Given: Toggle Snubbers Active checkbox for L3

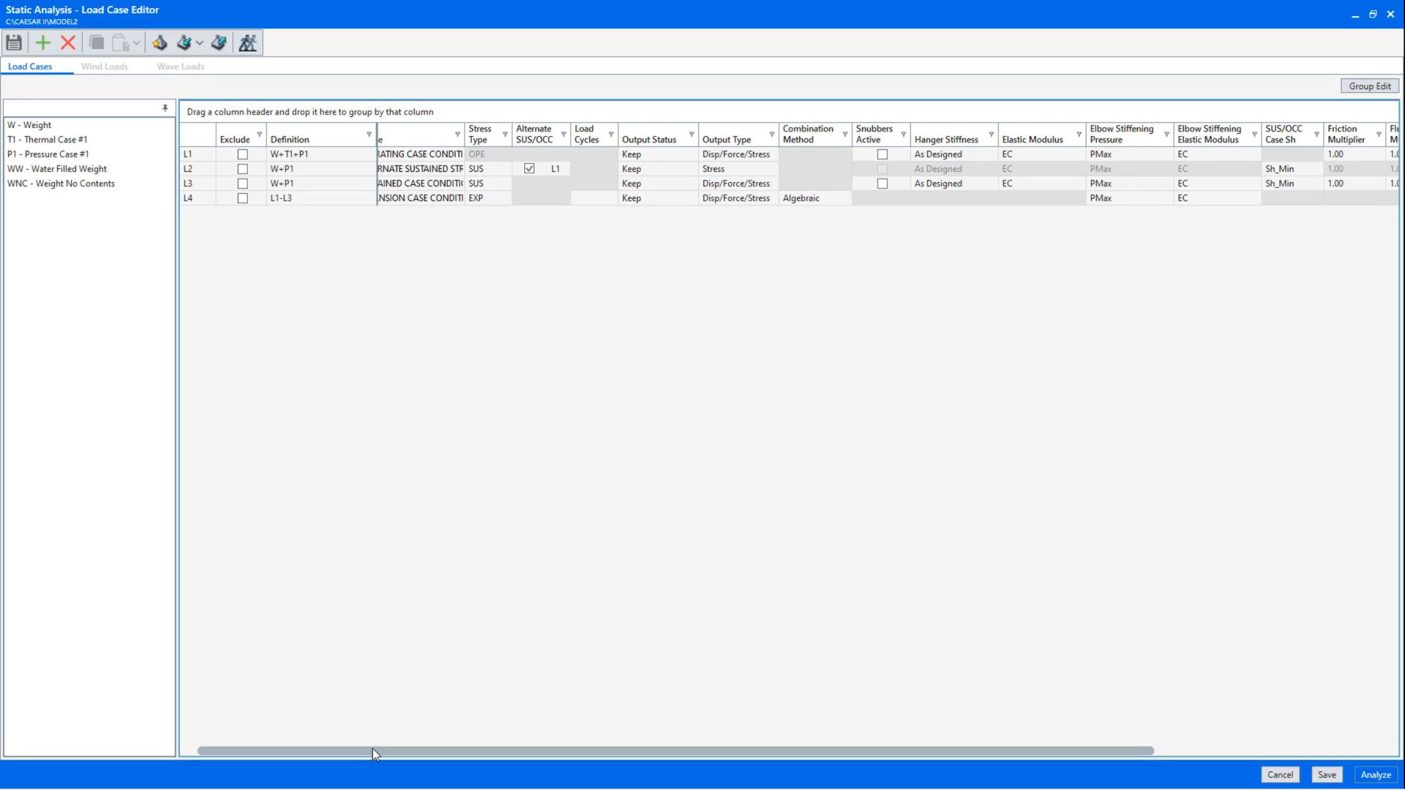Looking at the screenshot, I should (x=882, y=184).
